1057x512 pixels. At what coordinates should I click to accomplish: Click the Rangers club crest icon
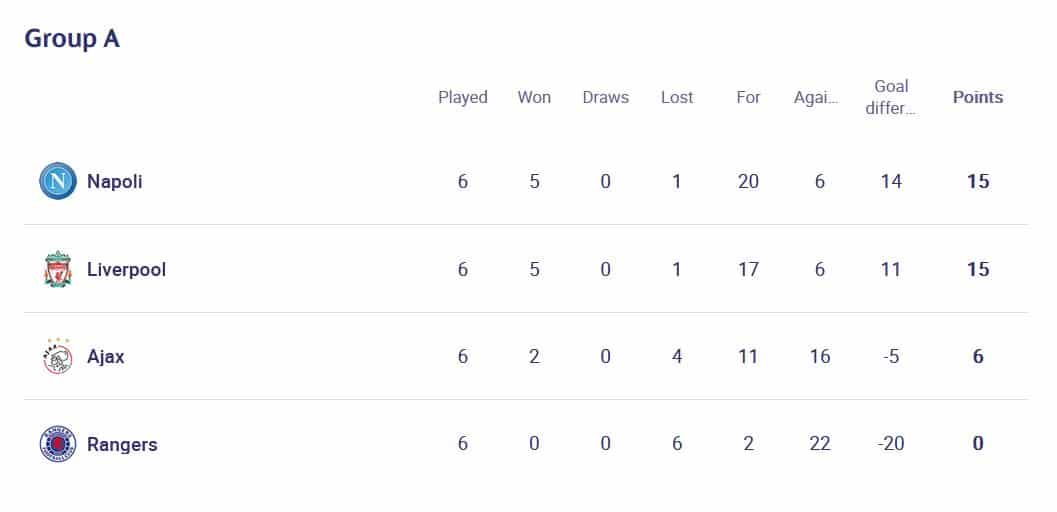point(58,444)
